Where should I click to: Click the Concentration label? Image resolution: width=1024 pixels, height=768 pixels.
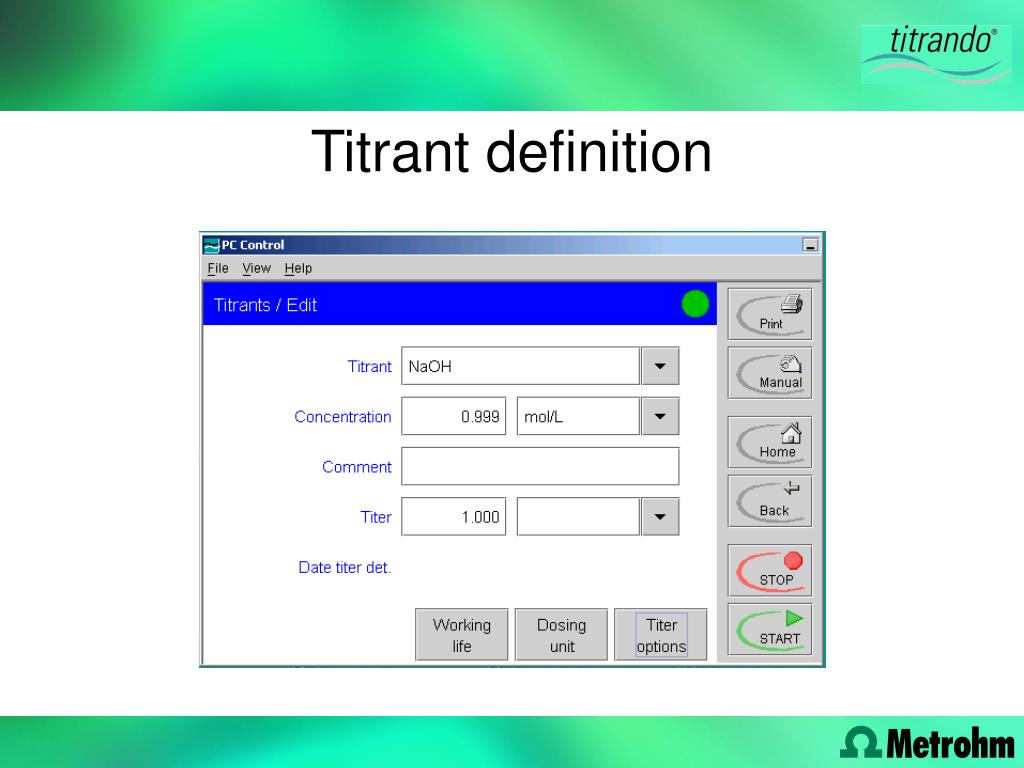(x=343, y=417)
